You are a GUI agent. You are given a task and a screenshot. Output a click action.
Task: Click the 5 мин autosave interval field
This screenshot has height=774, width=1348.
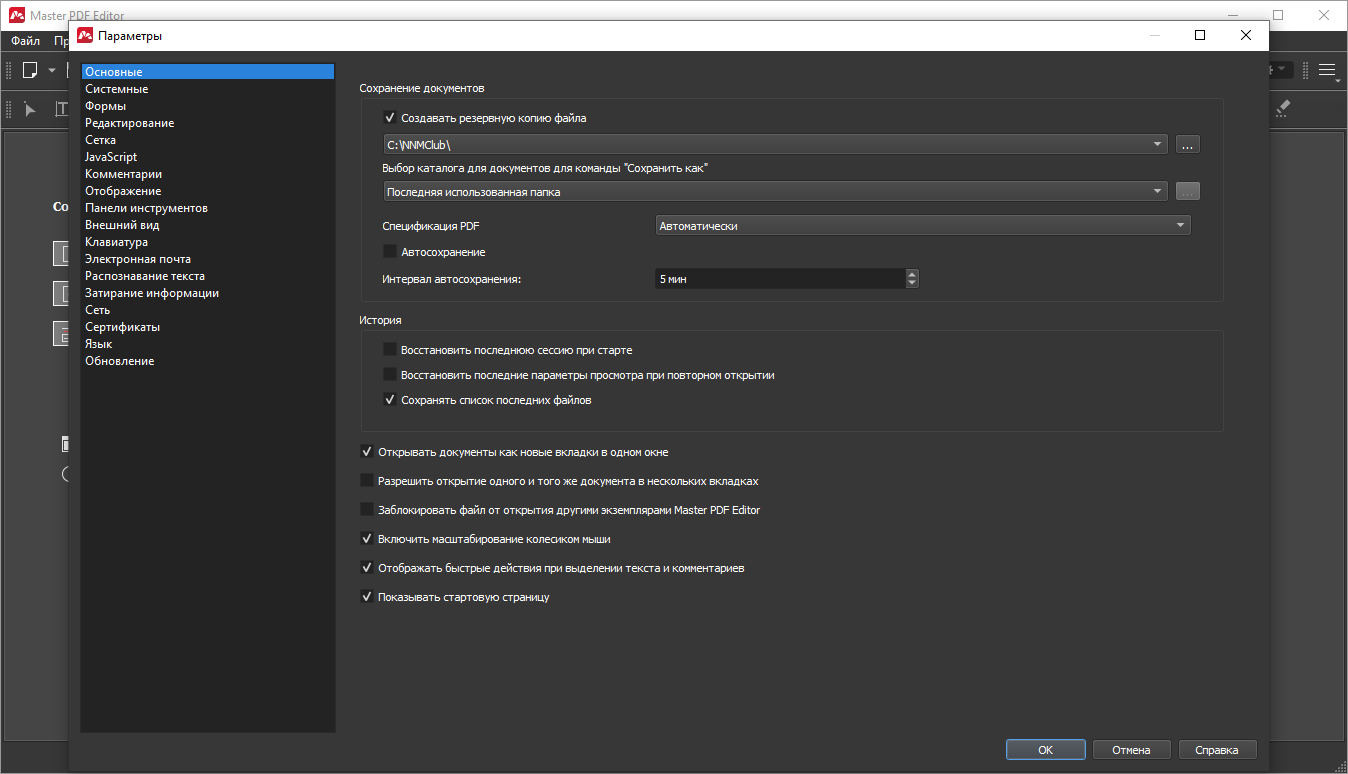[x=779, y=279]
